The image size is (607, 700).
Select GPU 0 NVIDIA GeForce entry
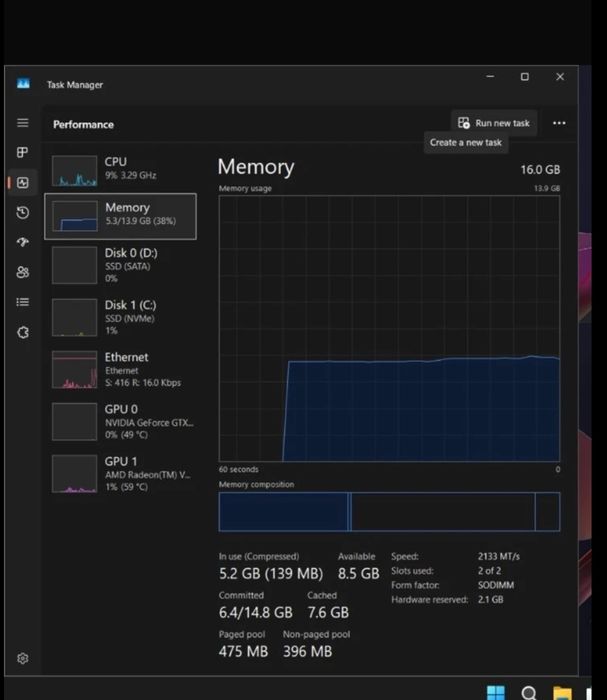point(121,421)
